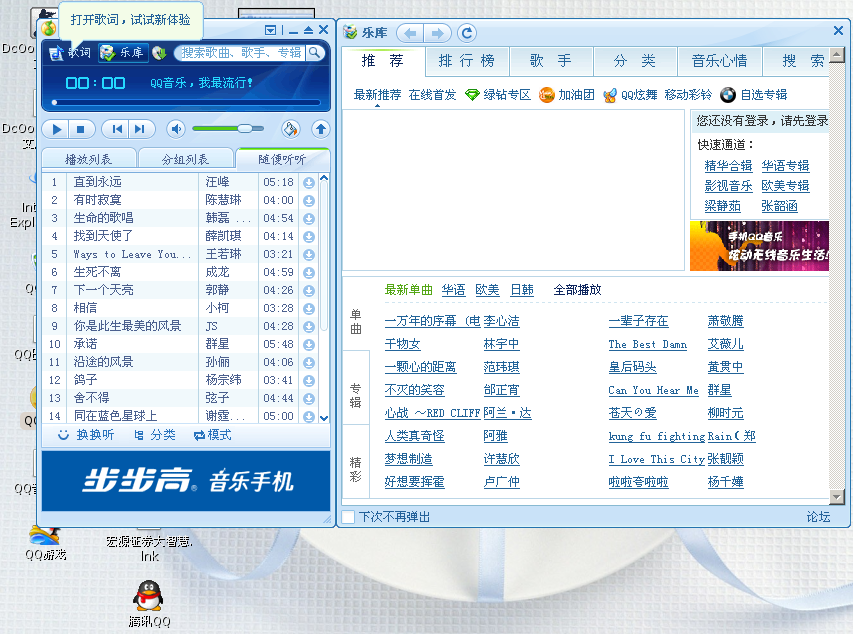
Task: Open 绿钻专区 section
Action: tap(498, 95)
